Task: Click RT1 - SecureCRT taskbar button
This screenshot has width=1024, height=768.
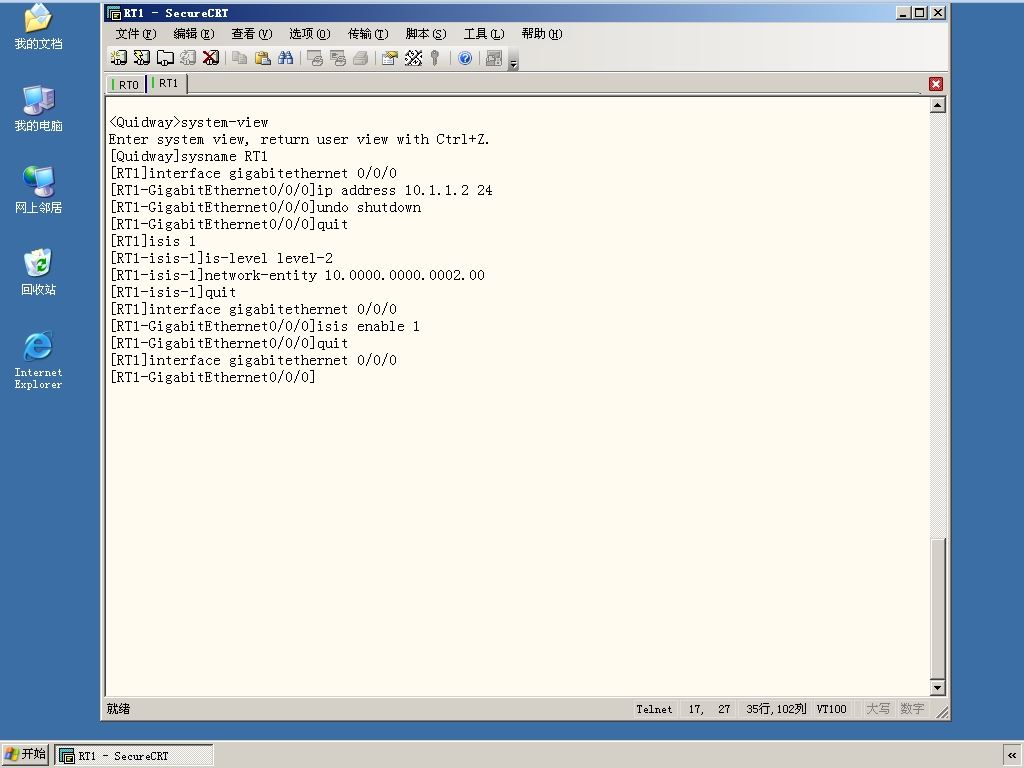Action: tap(134, 756)
